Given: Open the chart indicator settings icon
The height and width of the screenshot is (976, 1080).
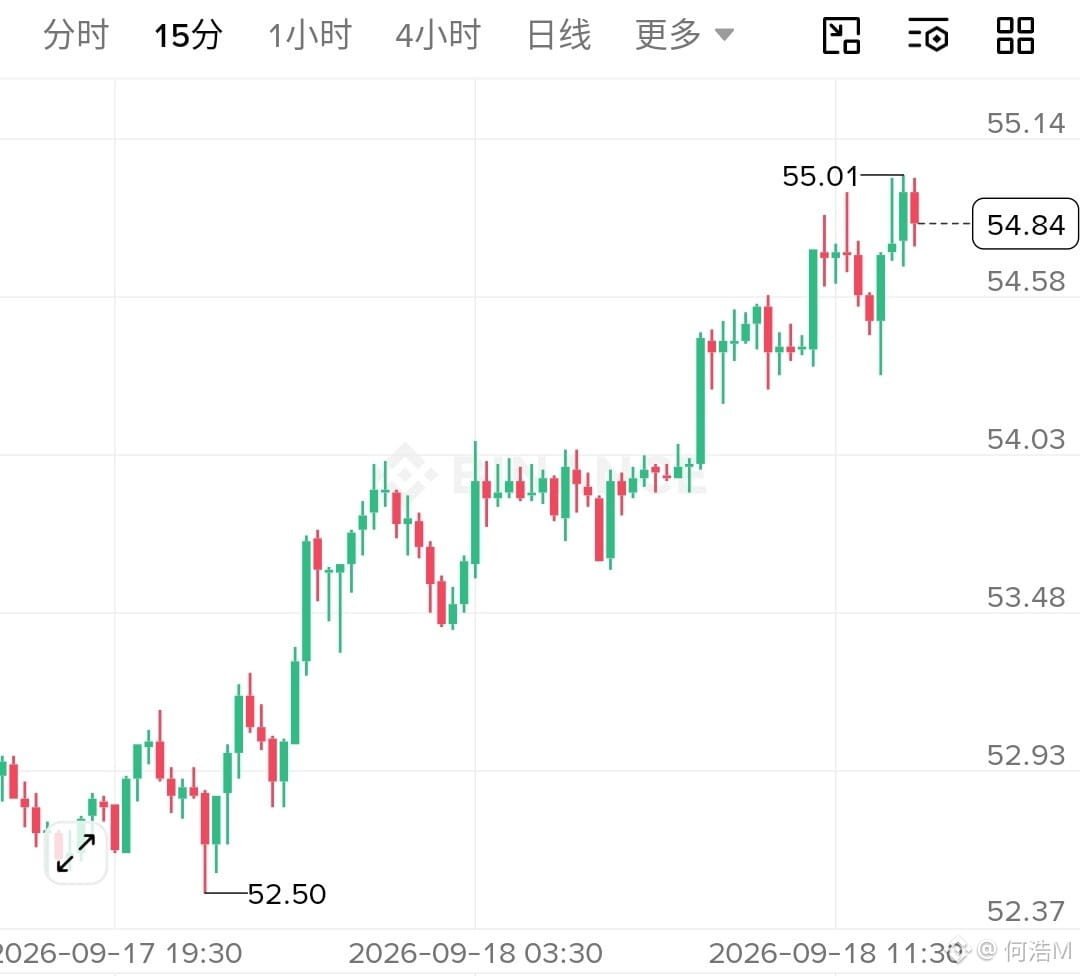Looking at the screenshot, I should 928,35.
